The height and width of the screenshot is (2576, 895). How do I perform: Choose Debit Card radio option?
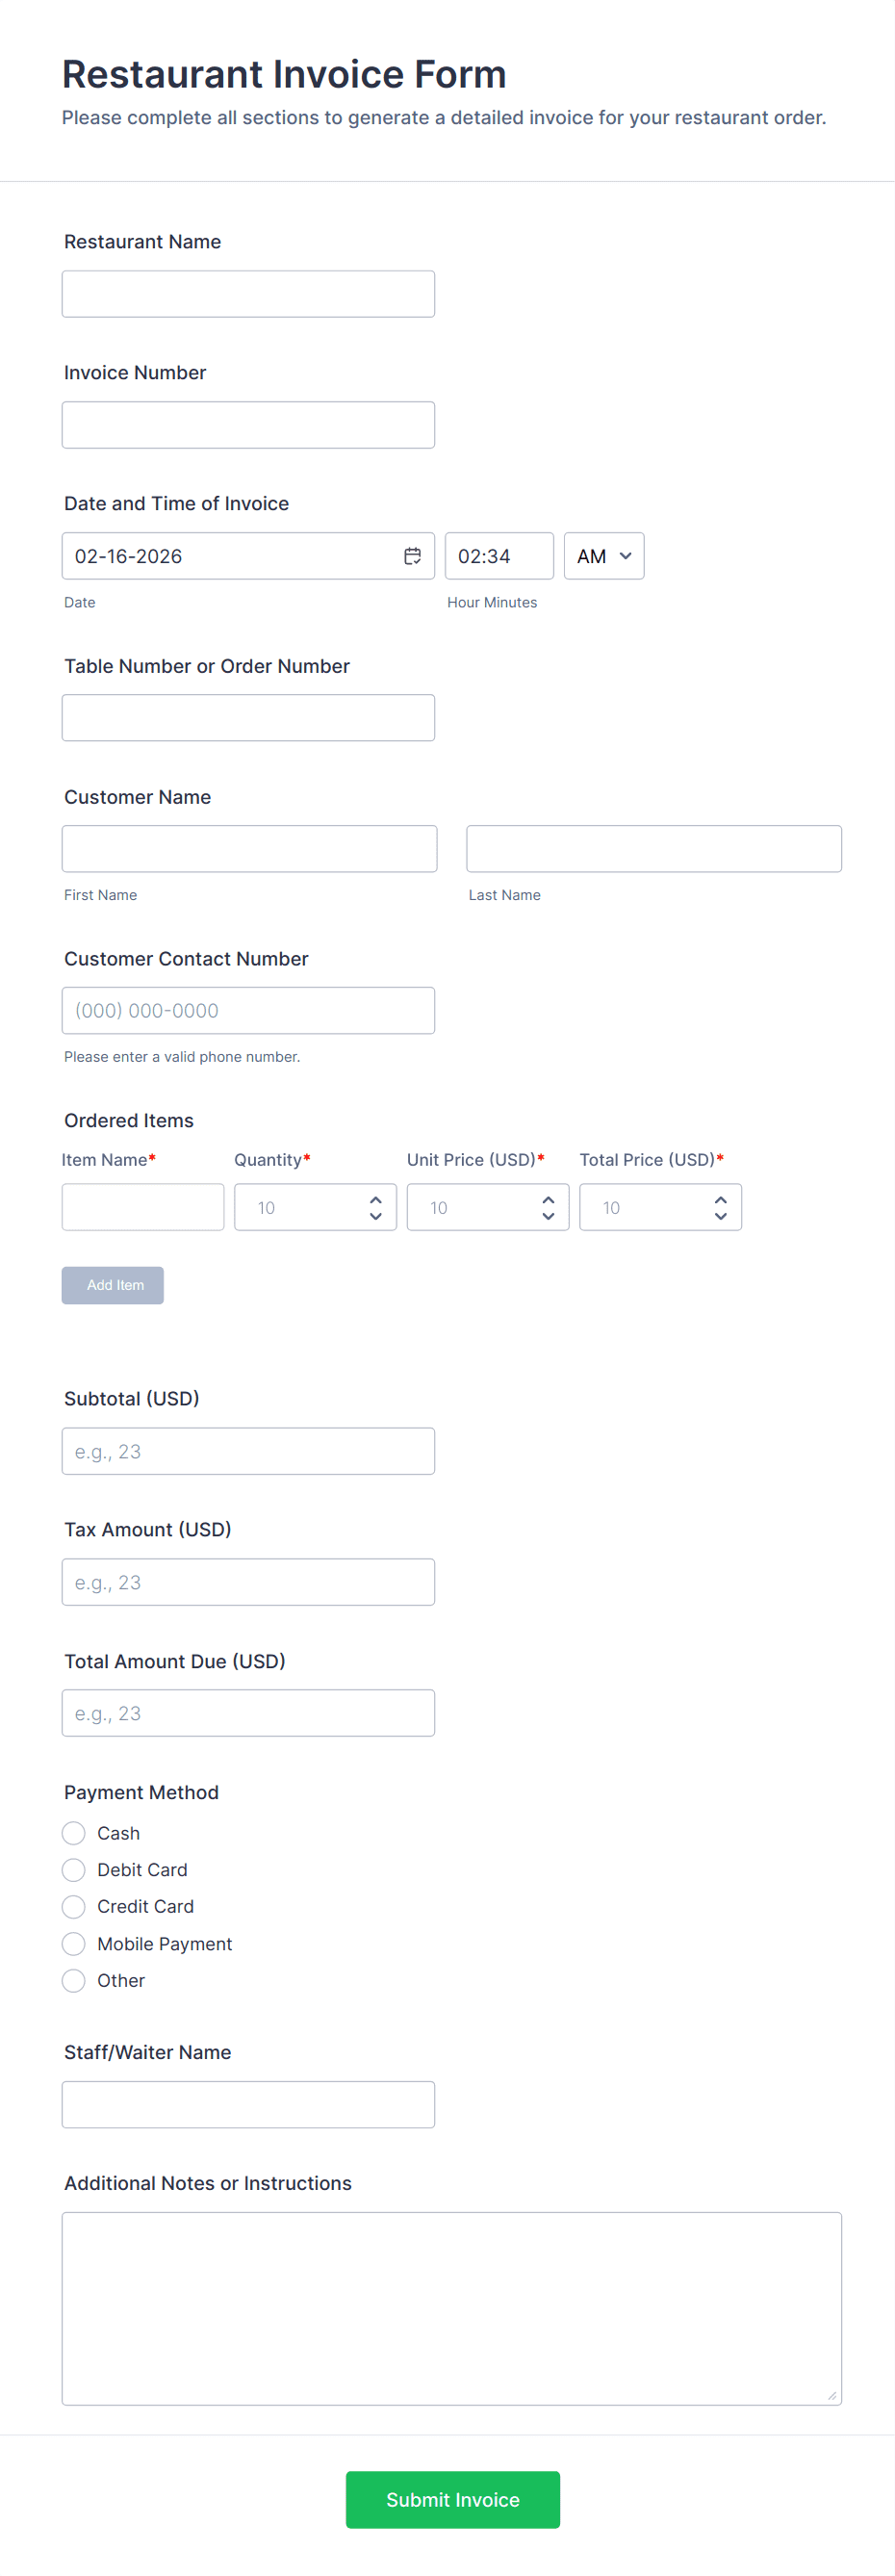point(74,1870)
